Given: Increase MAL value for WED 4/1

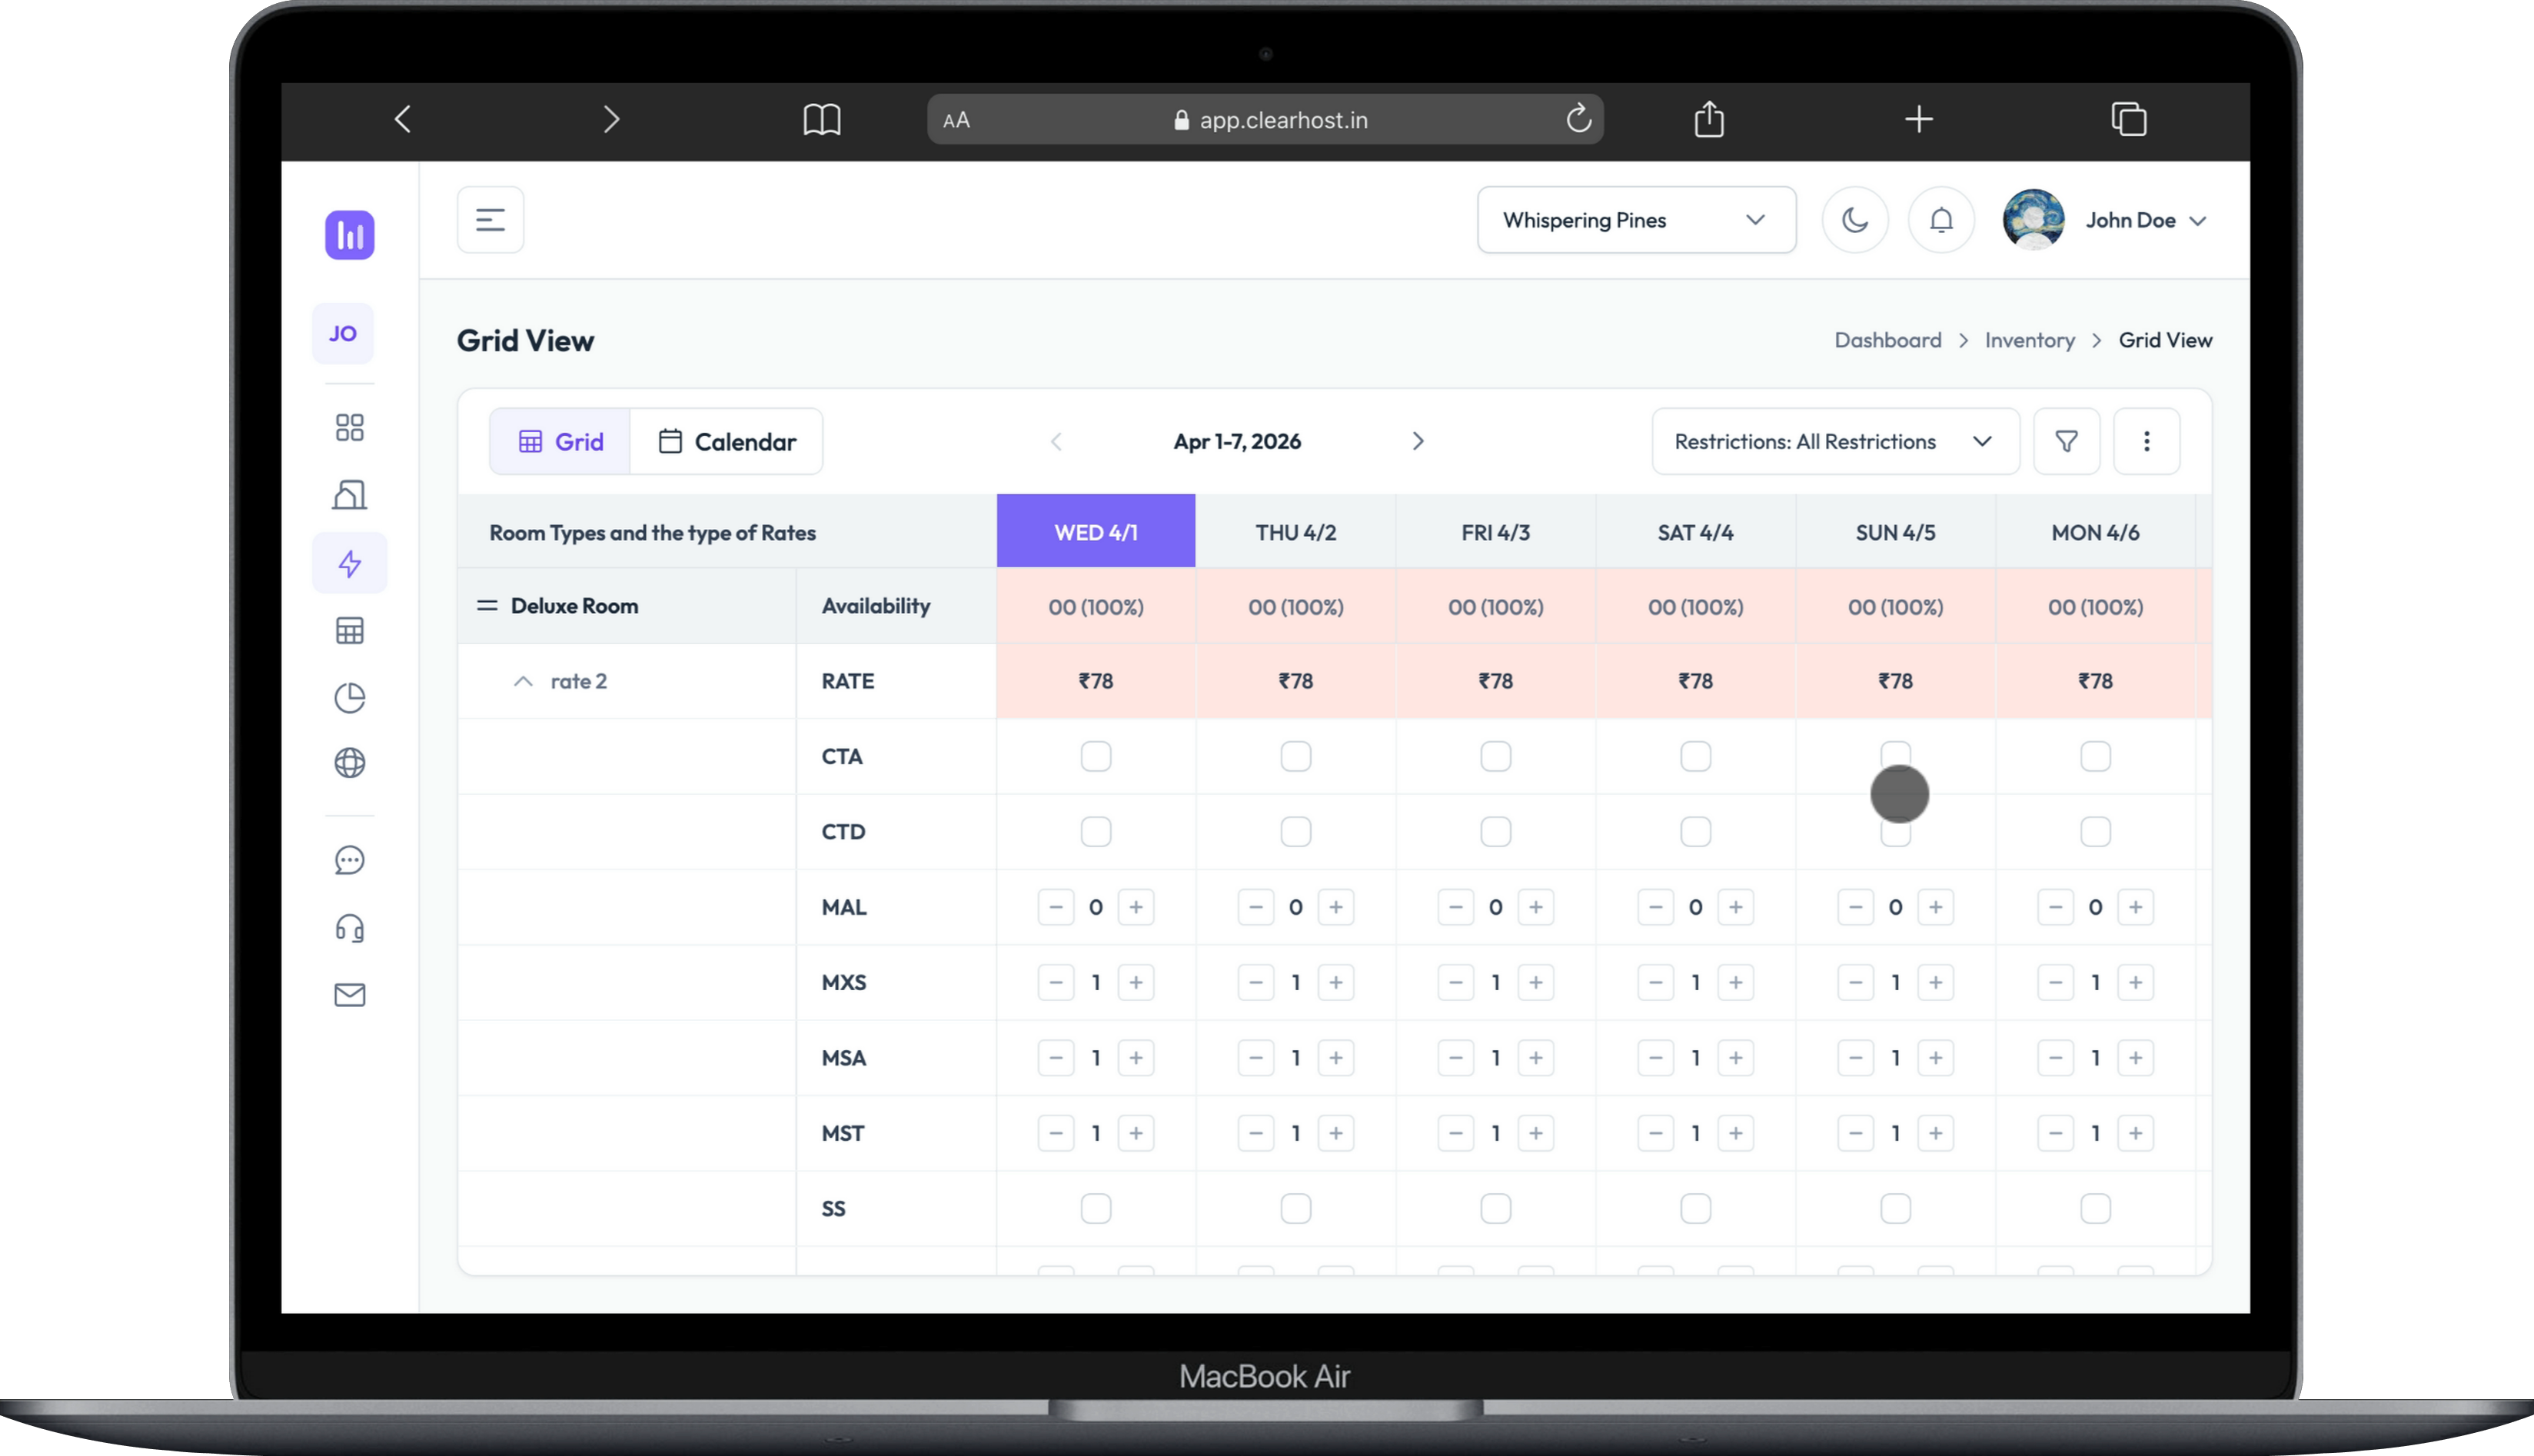Looking at the screenshot, I should 1135,907.
